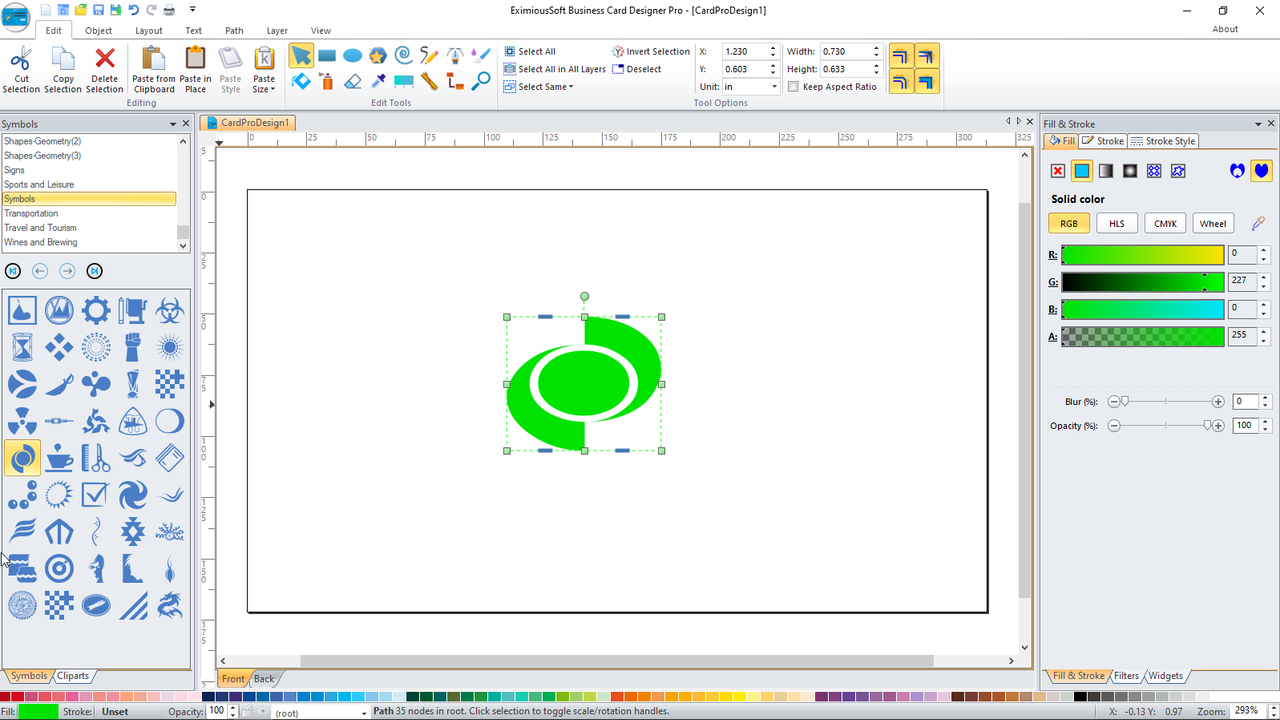Image resolution: width=1280 pixels, height=720 pixels.
Task: Toggle the top-right corner transform option
Action: click(928, 56)
